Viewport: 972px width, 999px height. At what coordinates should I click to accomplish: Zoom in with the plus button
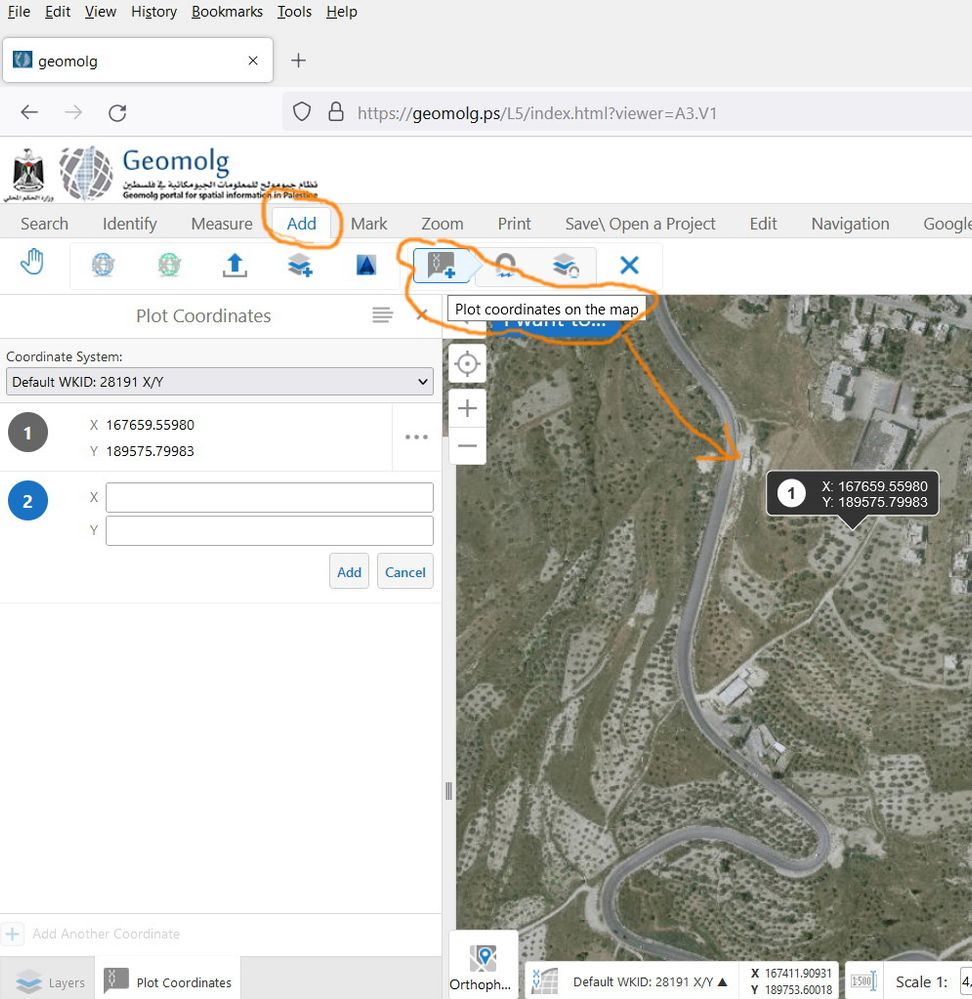point(467,408)
